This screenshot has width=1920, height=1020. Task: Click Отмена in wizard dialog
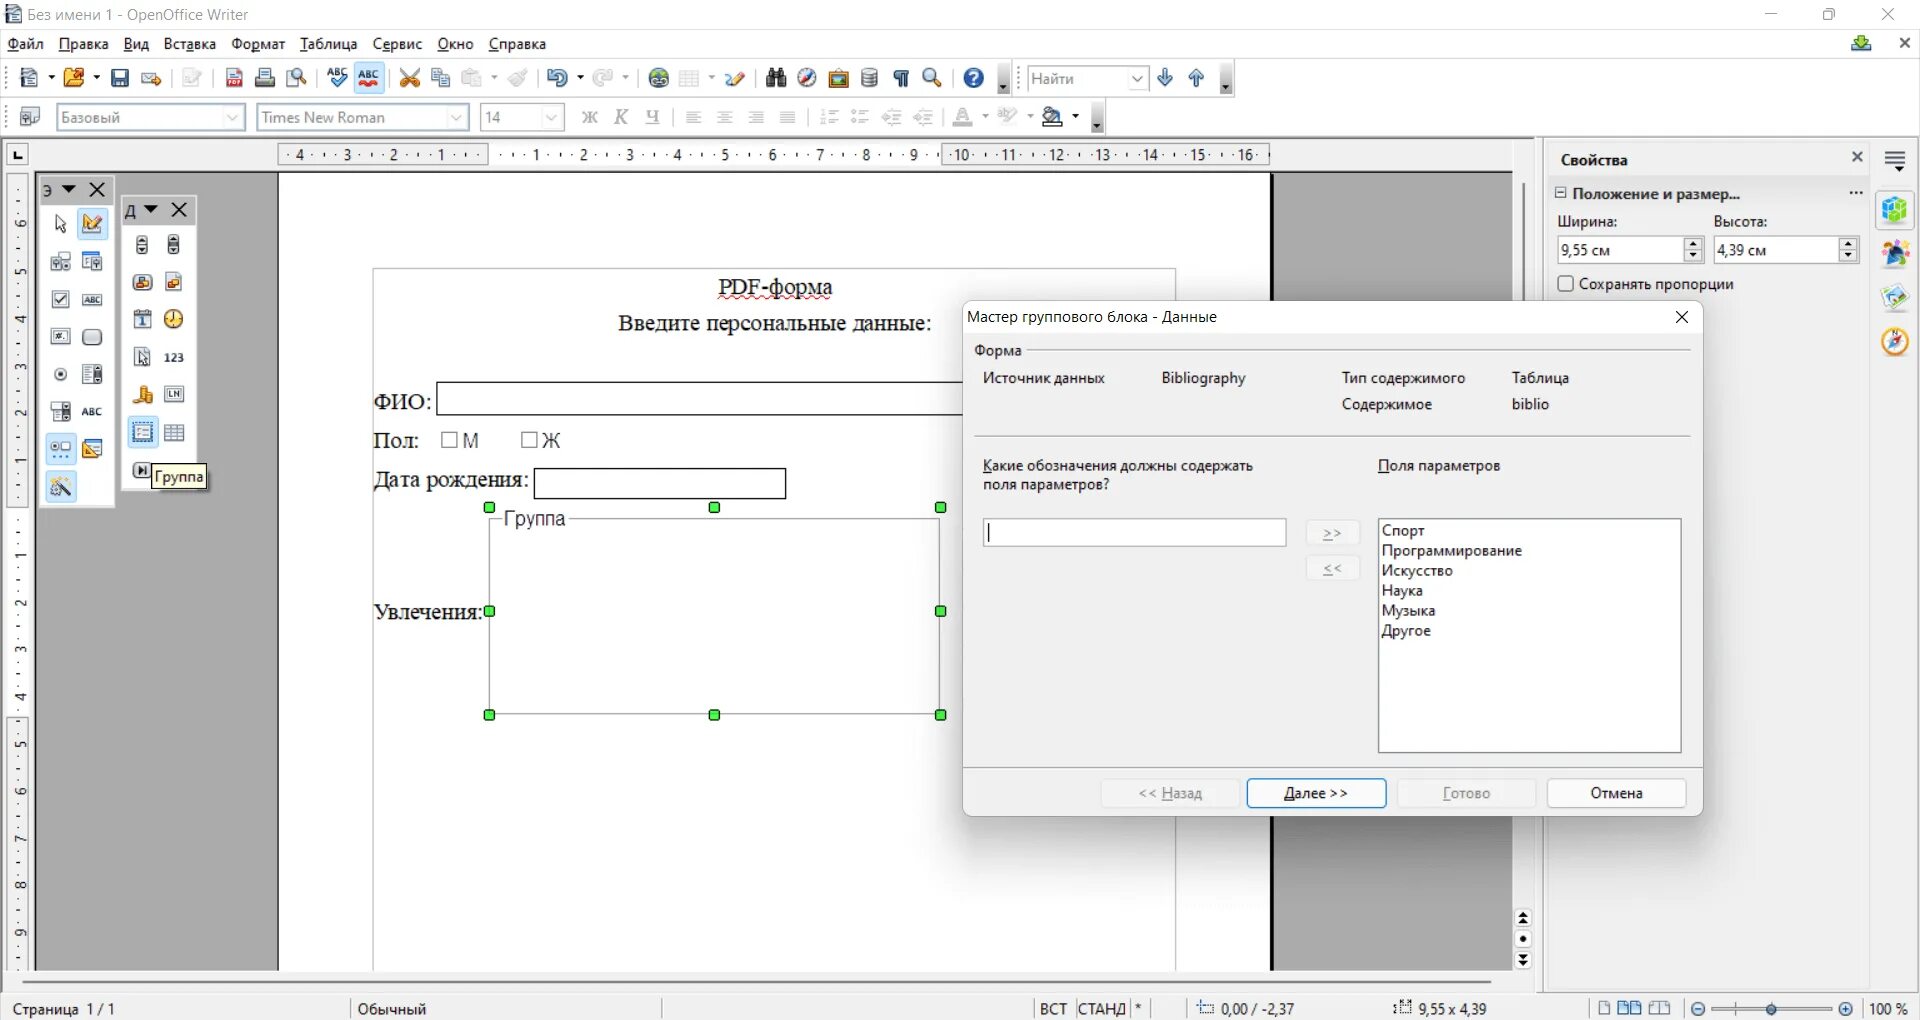(1616, 793)
